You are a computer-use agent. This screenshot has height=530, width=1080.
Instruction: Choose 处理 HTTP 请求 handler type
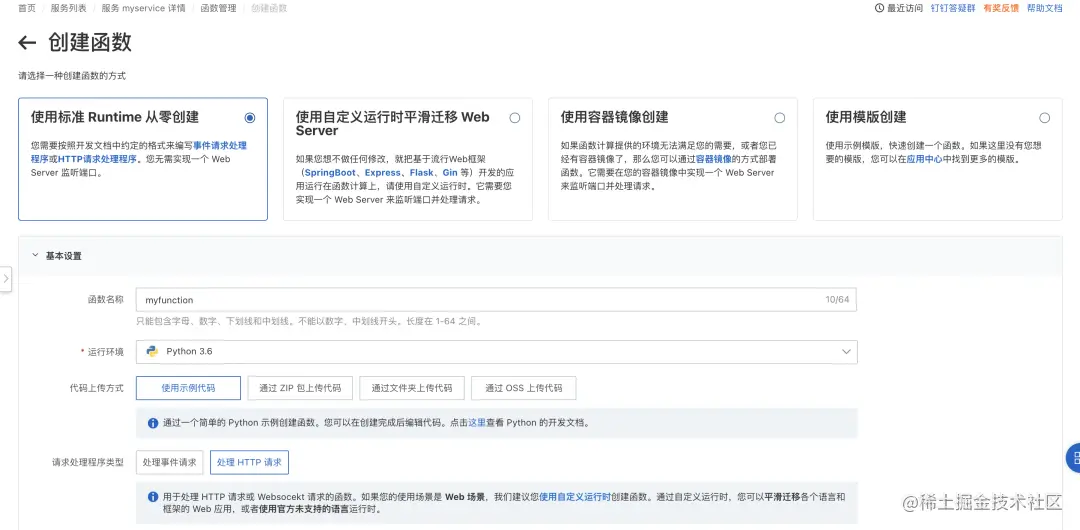click(x=249, y=462)
